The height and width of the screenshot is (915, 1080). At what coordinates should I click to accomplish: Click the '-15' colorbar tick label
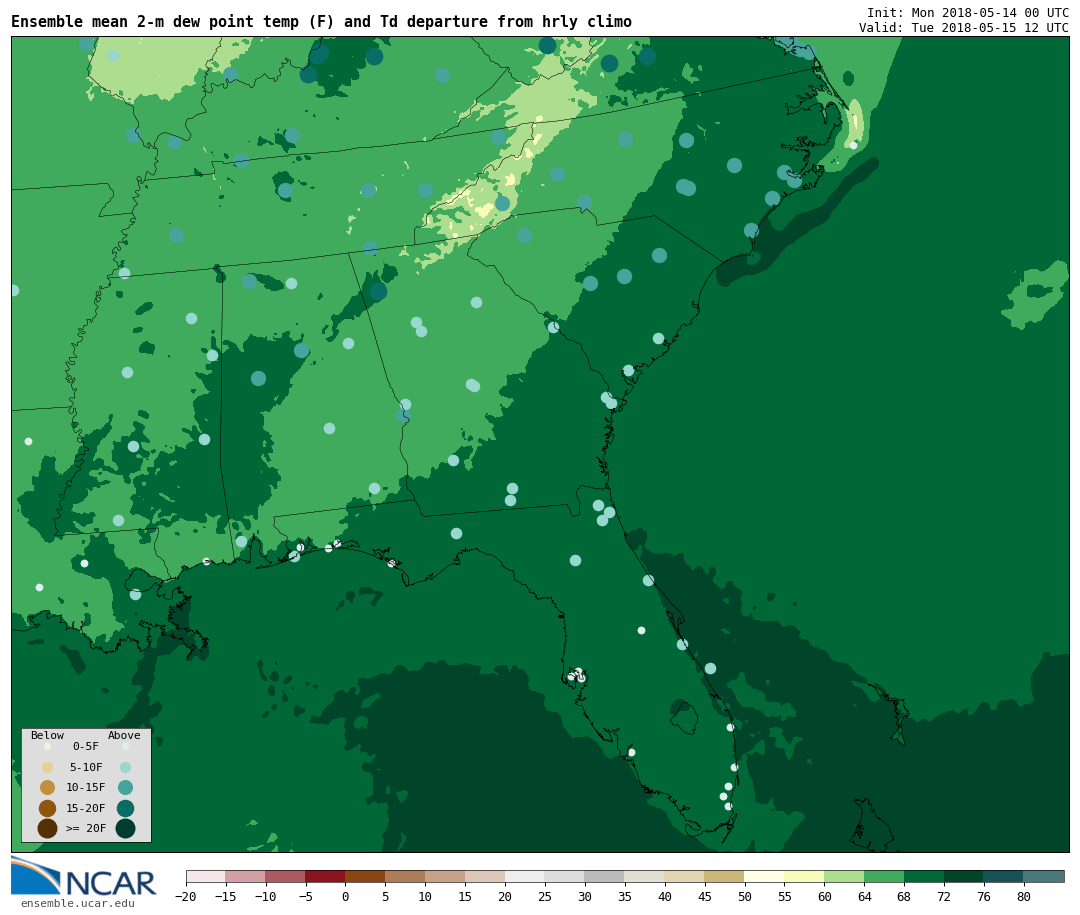[225, 897]
